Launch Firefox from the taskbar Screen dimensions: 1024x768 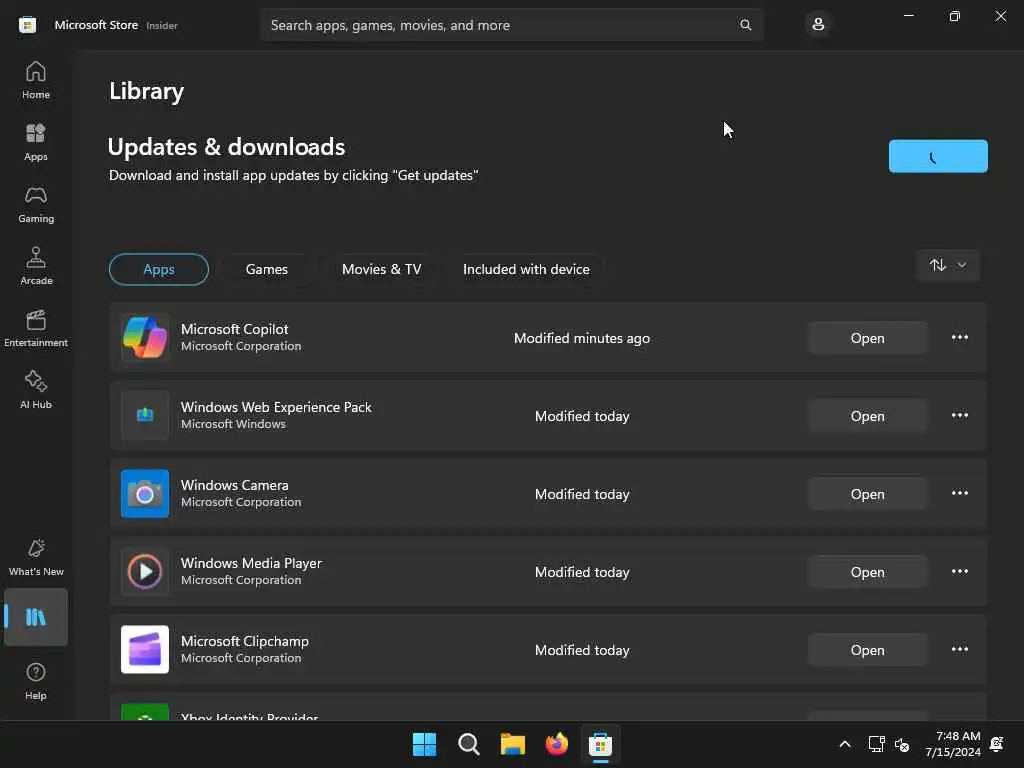point(556,744)
